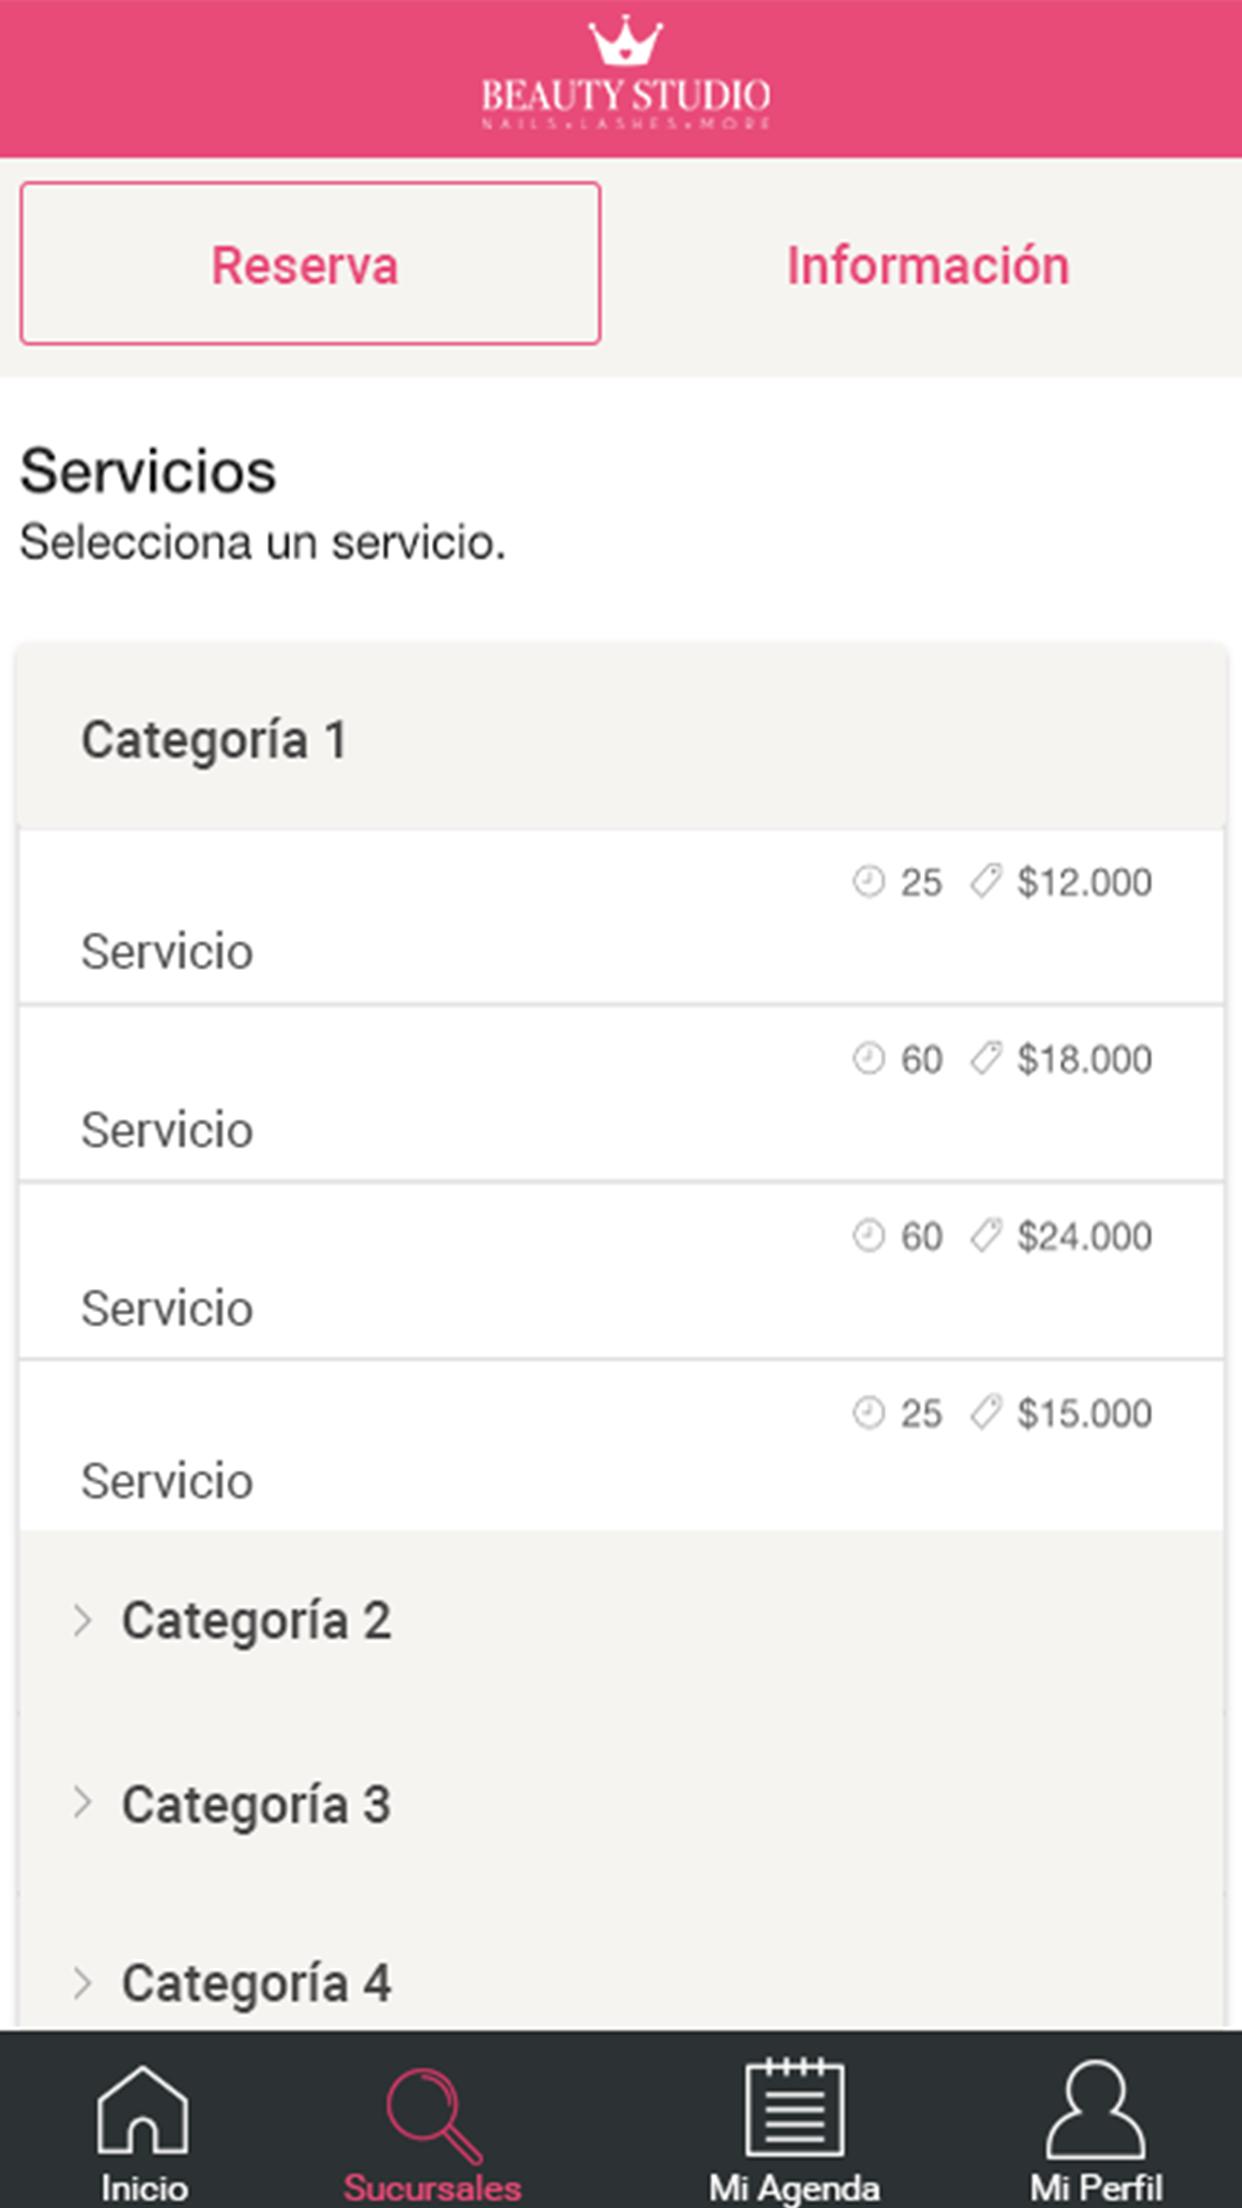Choose the Servicio priced $24.000

pos(167,1308)
